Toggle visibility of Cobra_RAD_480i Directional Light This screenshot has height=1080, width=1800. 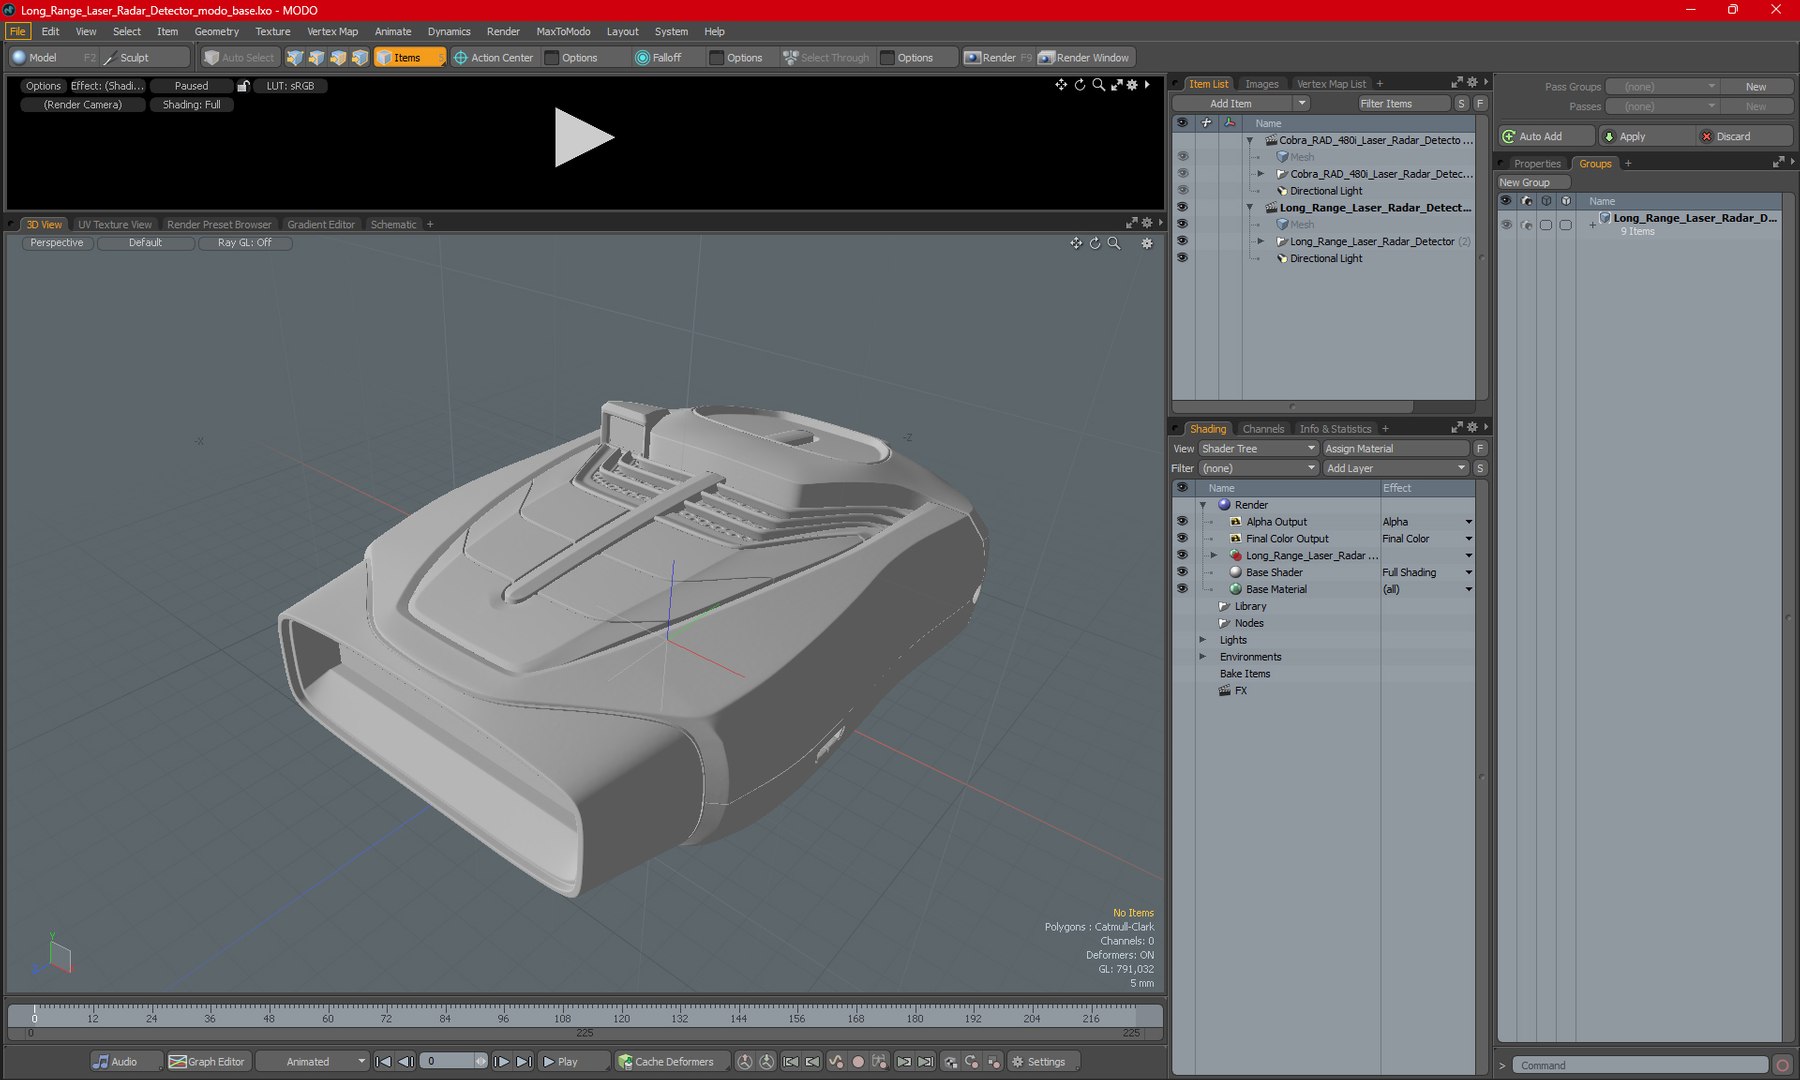pos(1183,191)
